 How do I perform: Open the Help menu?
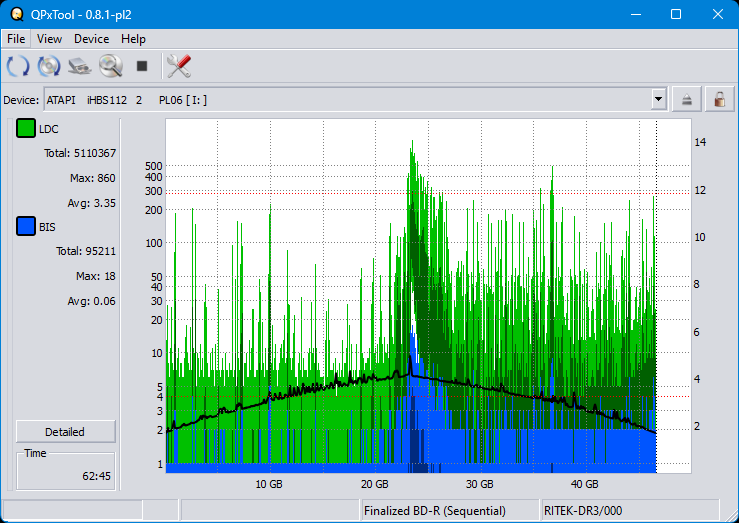pos(133,39)
